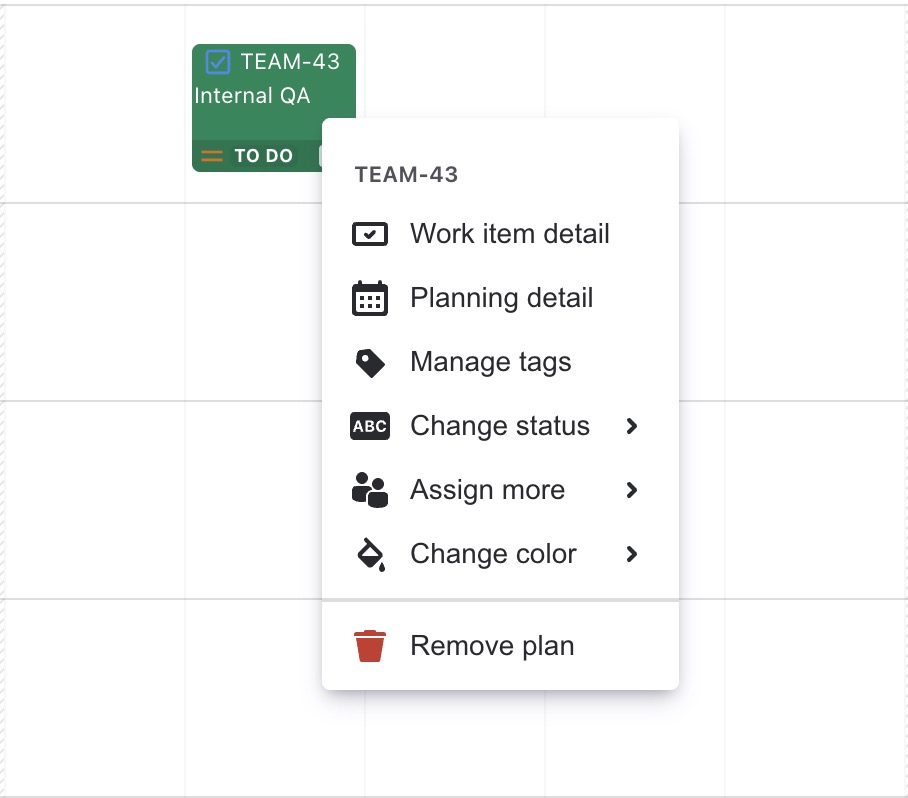Click the Change color paint bucket icon
Screen dimensions: 908x798
370,554
